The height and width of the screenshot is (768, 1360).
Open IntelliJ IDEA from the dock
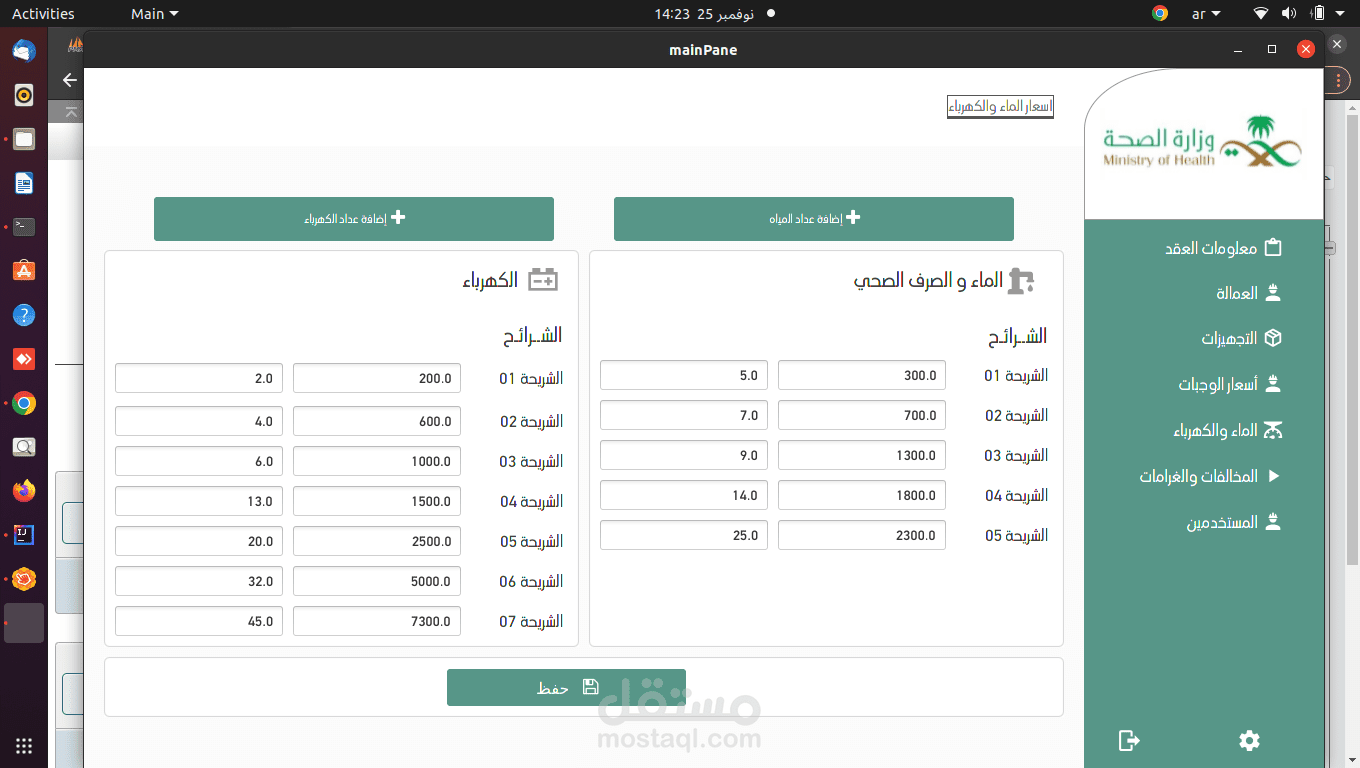click(24, 535)
